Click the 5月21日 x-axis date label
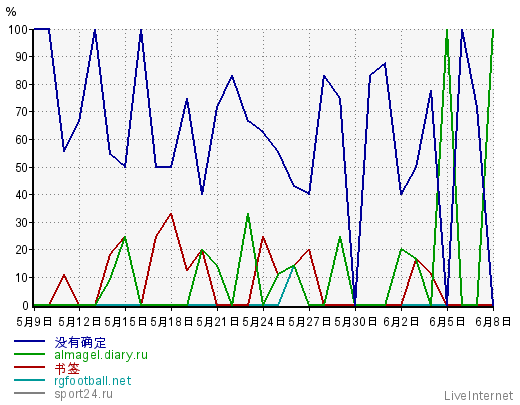The height and width of the screenshot is (405, 520). pyautogui.click(x=217, y=322)
